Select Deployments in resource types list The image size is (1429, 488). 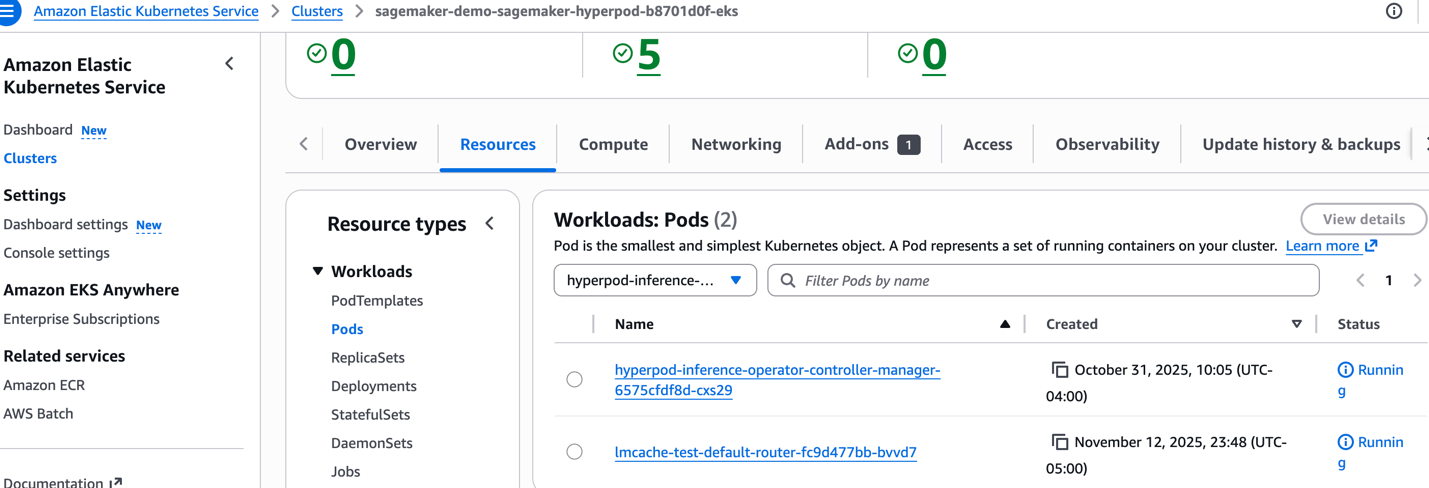pos(374,386)
